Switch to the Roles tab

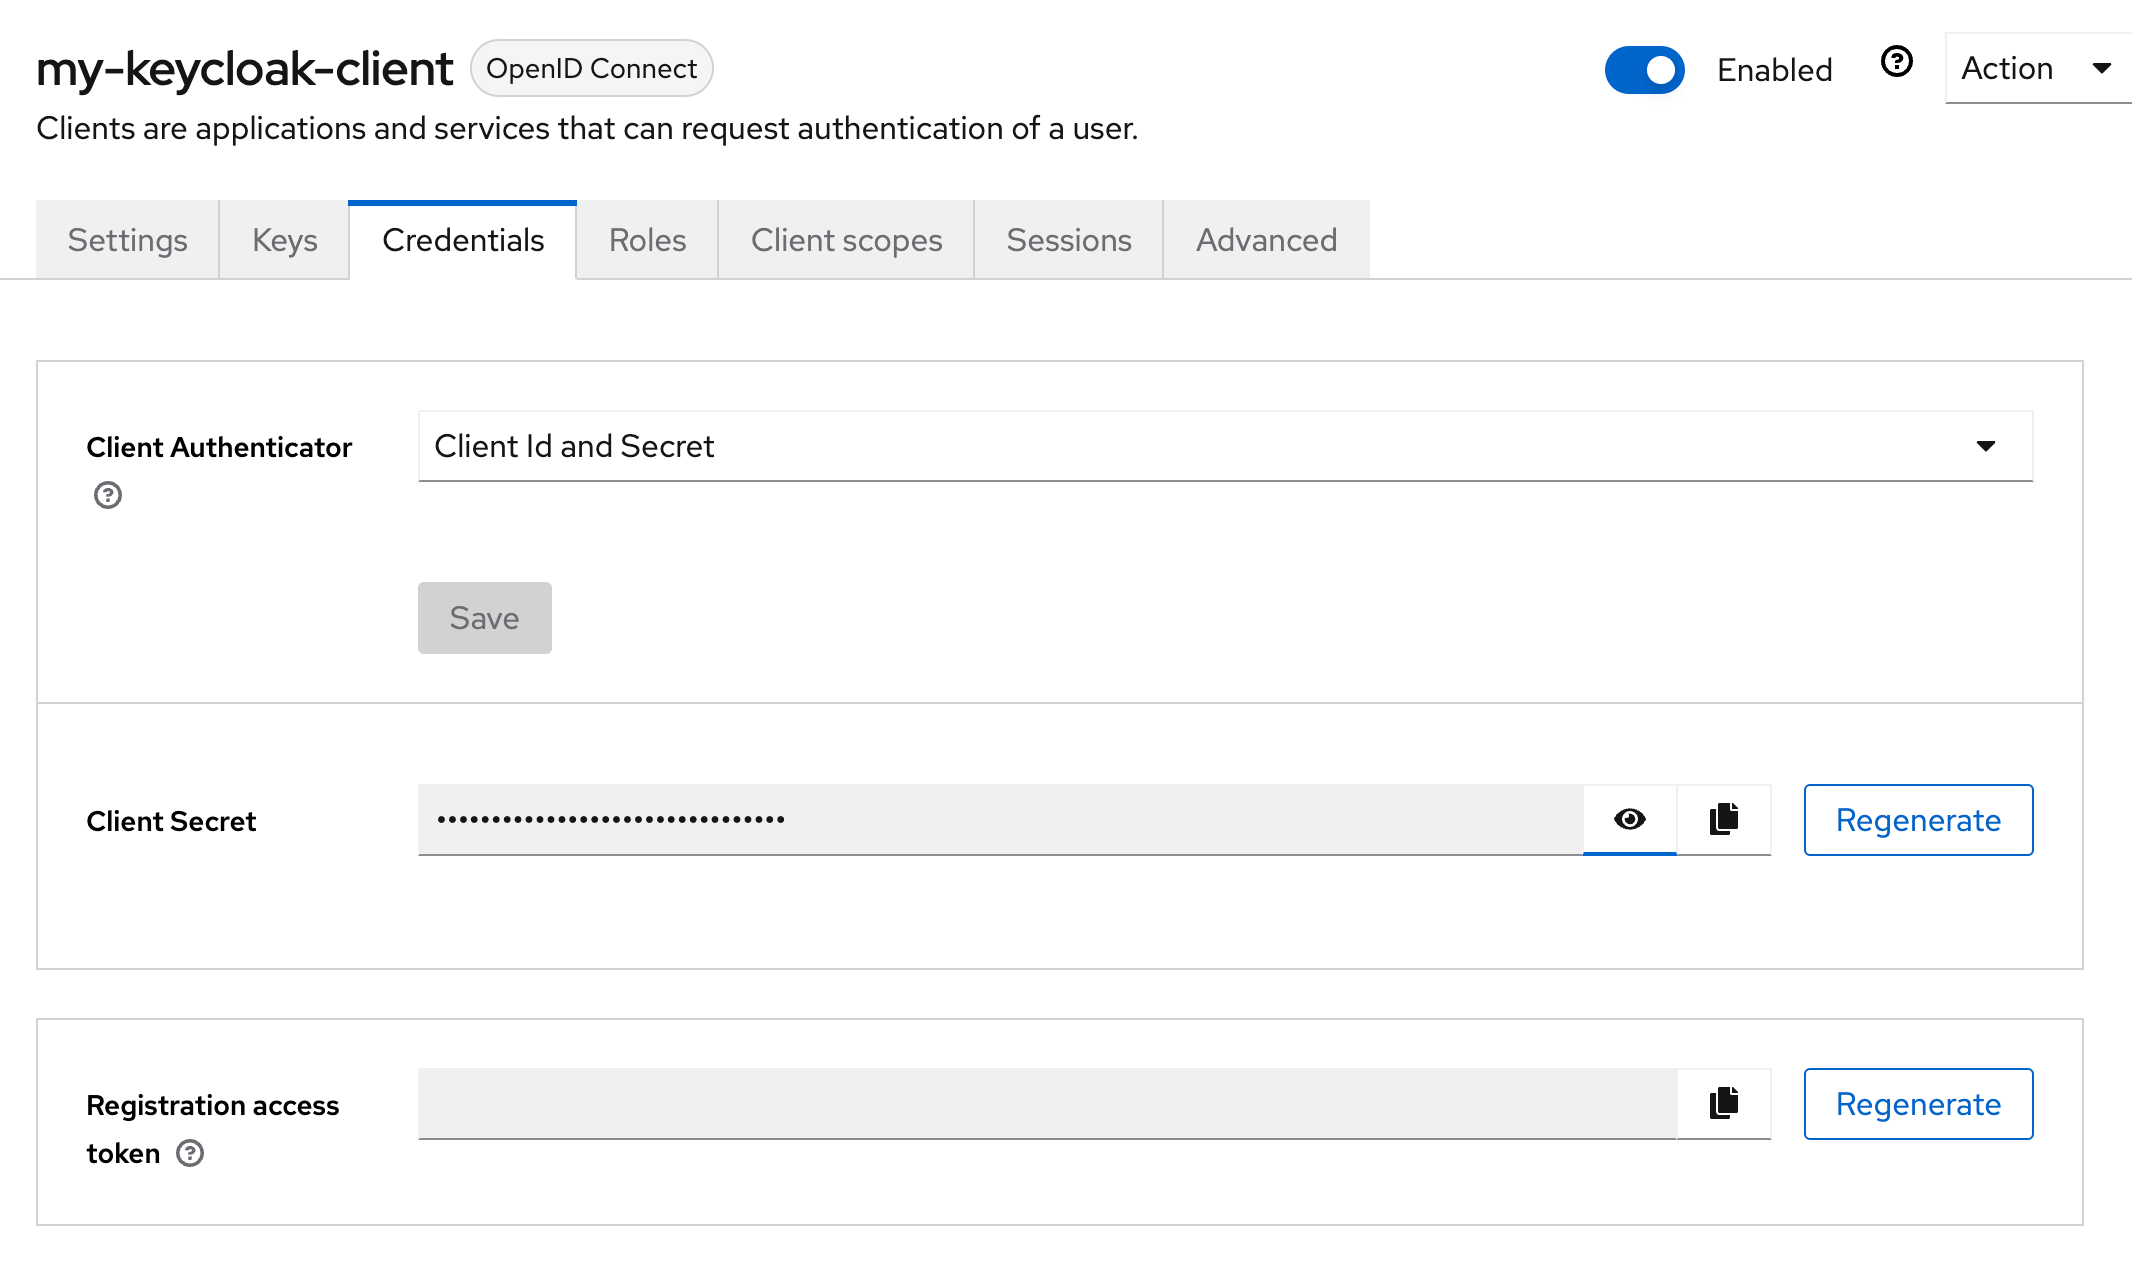[646, 240]
